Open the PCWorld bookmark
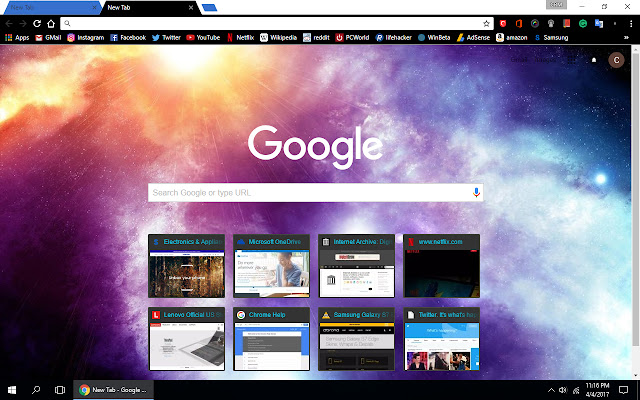640x400 pixels. [352, 38]
